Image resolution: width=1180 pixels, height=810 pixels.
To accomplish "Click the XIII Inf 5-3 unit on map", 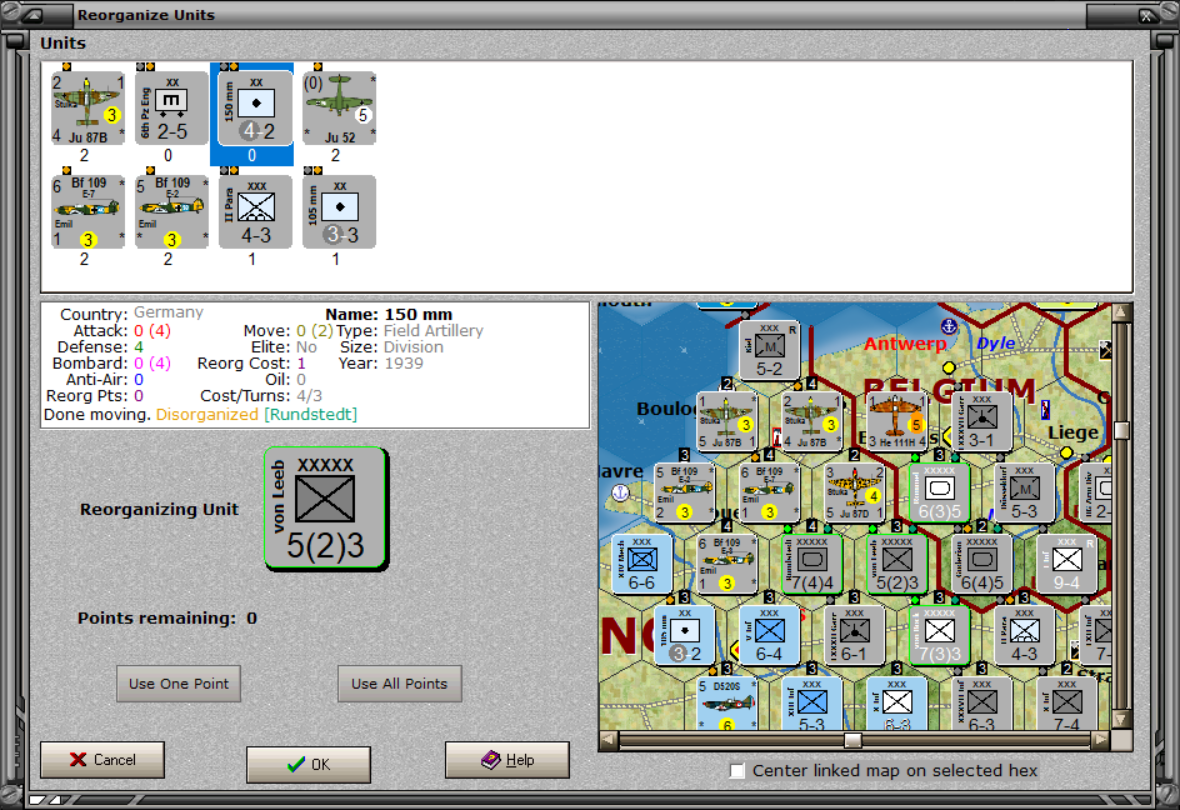I will [812, 703].
